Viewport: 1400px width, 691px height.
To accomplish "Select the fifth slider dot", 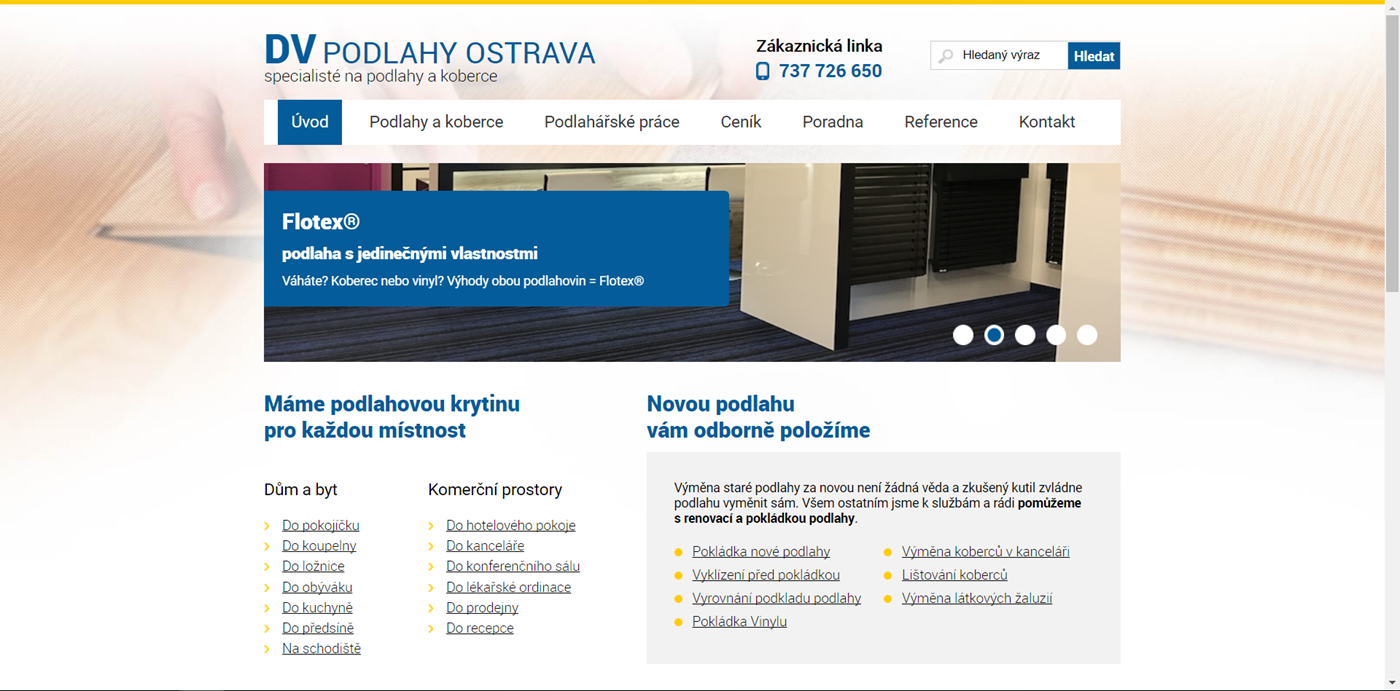I will click(x=1087, y=335).
